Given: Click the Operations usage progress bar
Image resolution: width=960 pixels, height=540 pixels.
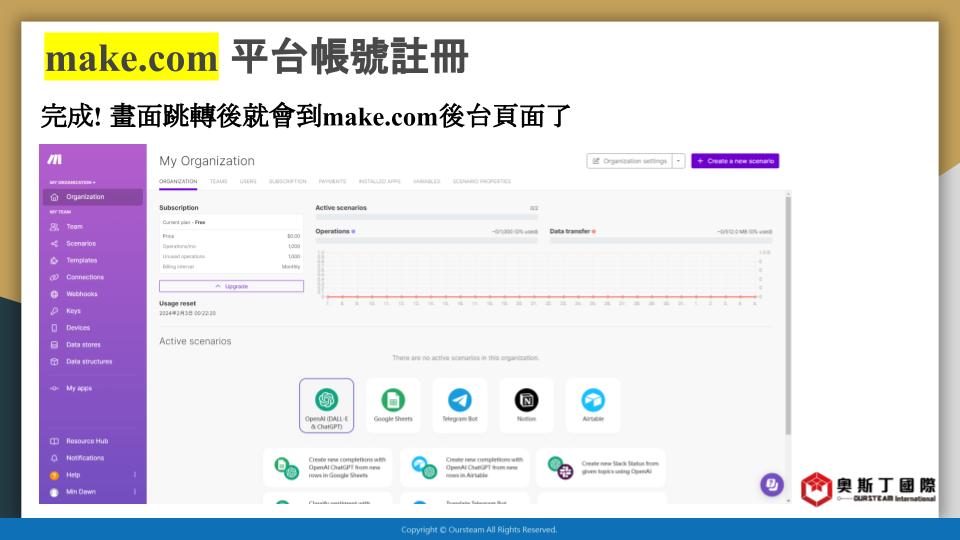Looking at the screenshot, I should [427, 241].
